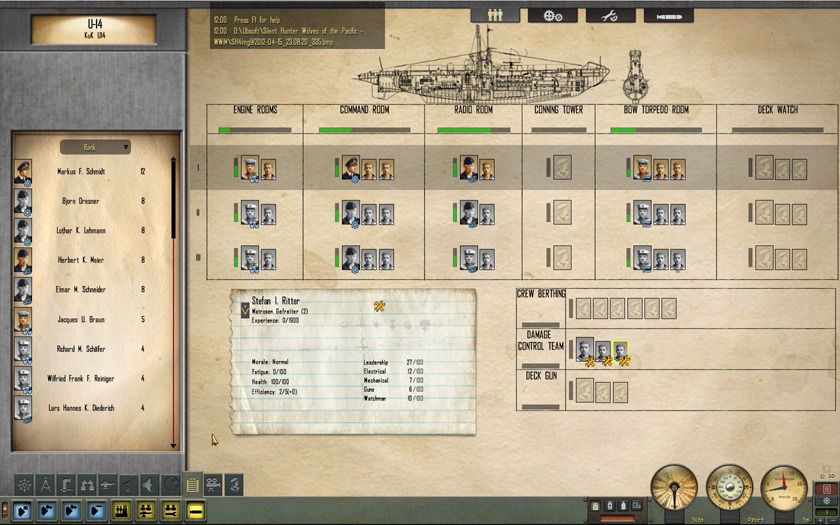
Task: Select Radio Room compartment header
Action: pos(474,110)
